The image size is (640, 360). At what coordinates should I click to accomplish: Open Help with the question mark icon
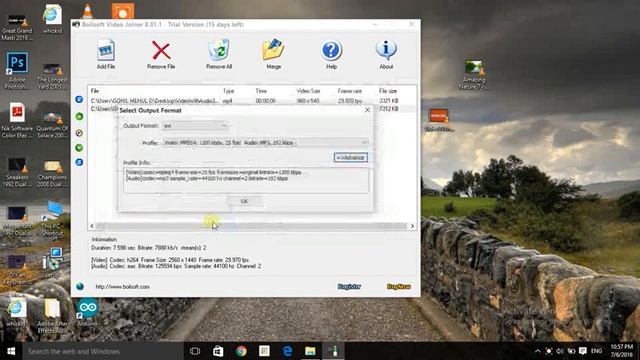[331, 51]
